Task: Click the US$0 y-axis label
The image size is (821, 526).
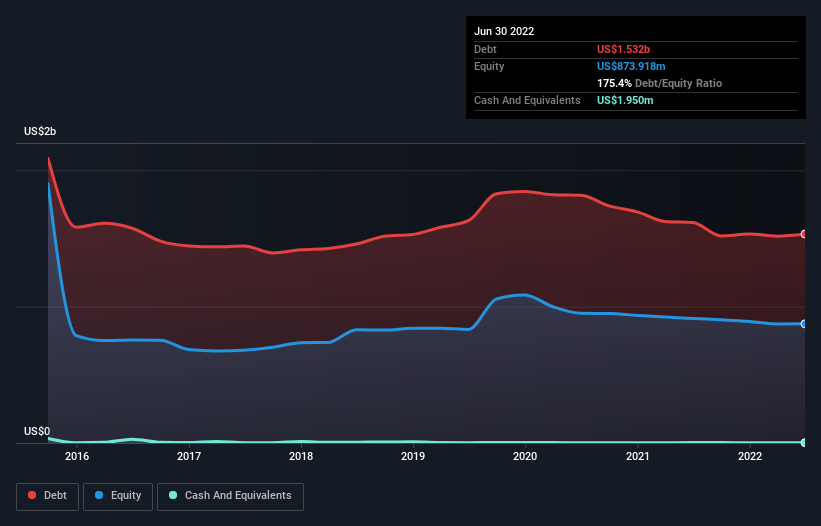Action: (x=37, y=431)
